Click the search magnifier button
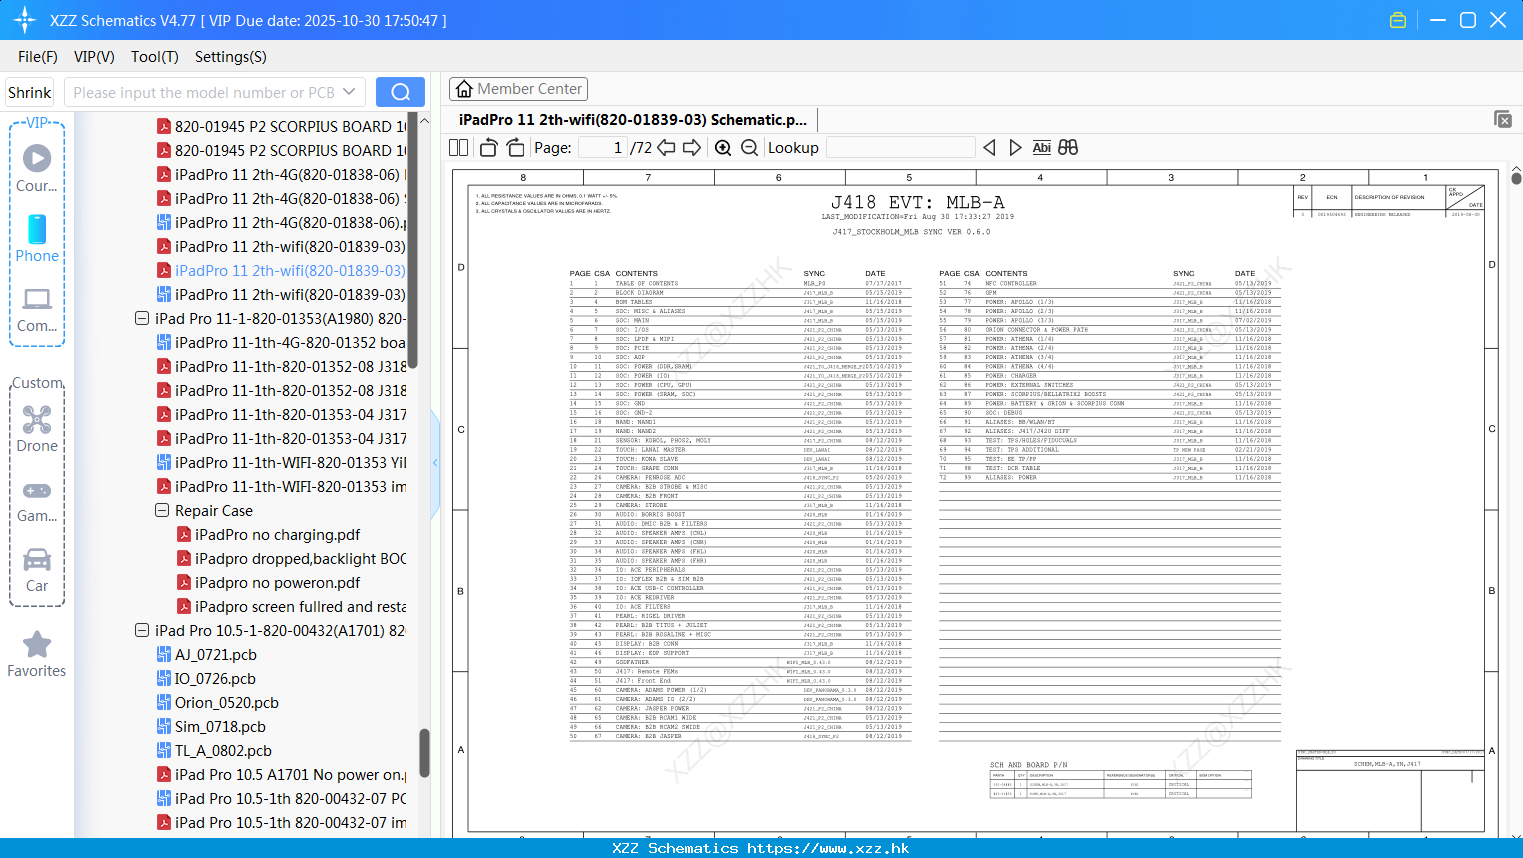The image size is (1523, 858). tap(400, 92)
